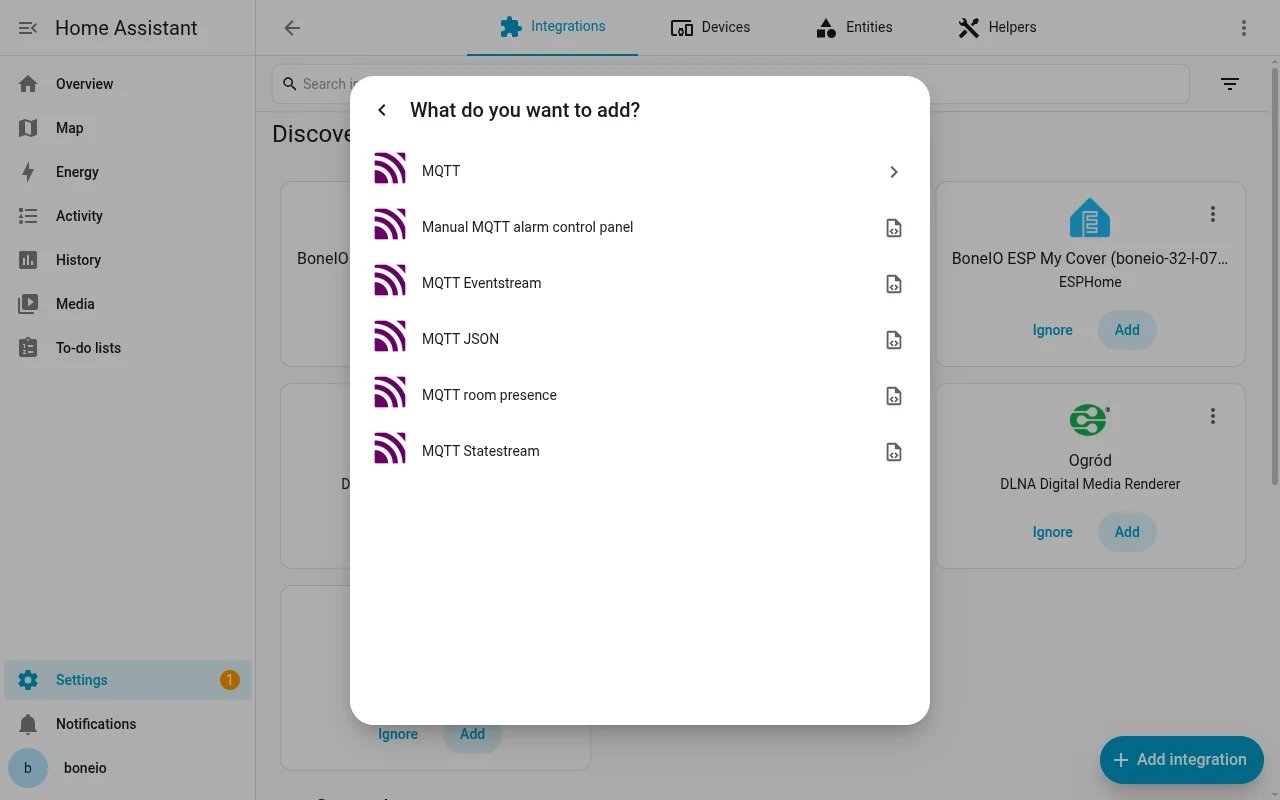The height and width of the screenshot is (800, 1280).
Task: Ignore the BoneIO ESP My Cover device
Action: pyautogui.click(x=1052, y=330)
